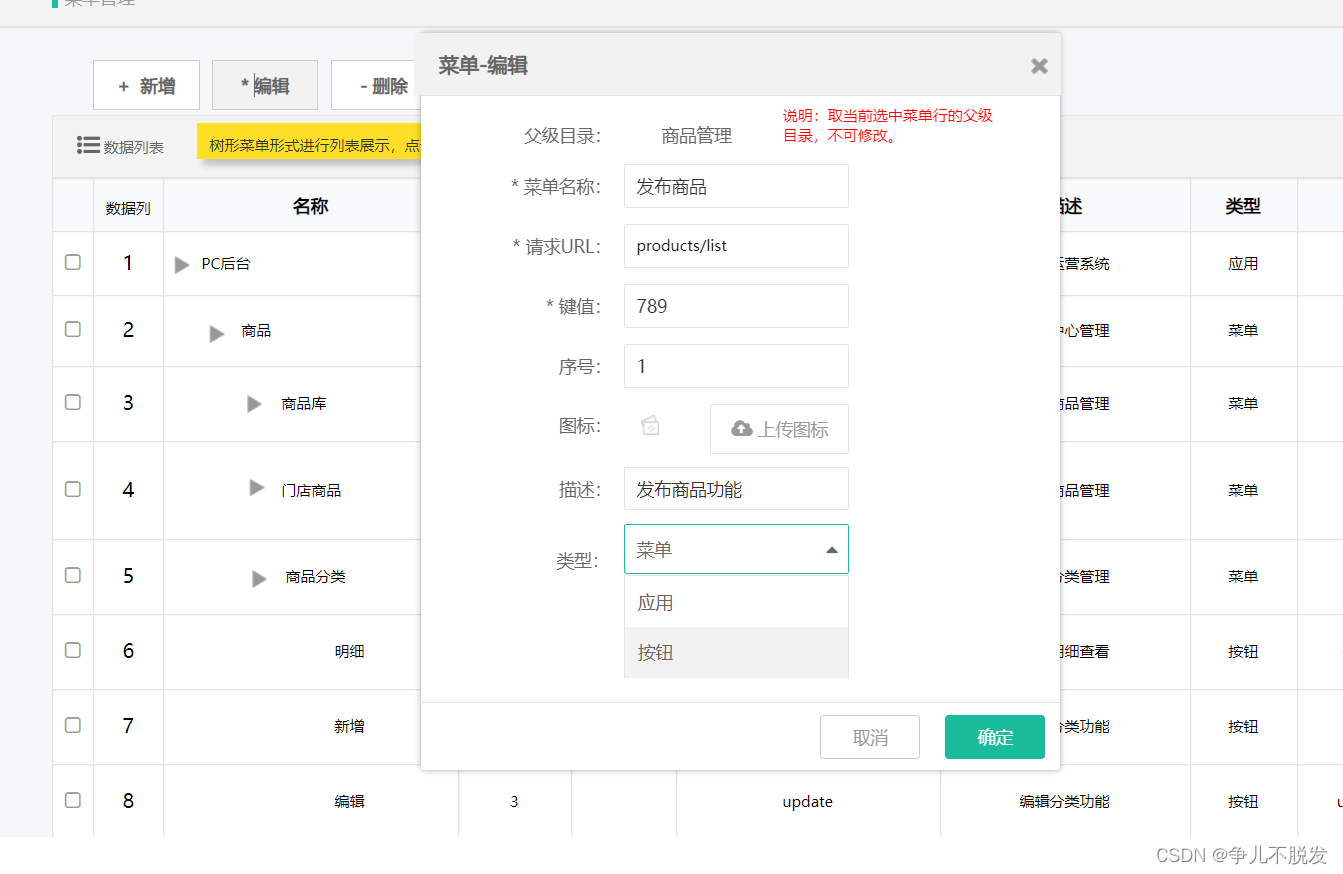Tick the checkbox for row 2 商品
Image resolution: width=1343 pixels, height=874 pixels.
click(73, 329)
